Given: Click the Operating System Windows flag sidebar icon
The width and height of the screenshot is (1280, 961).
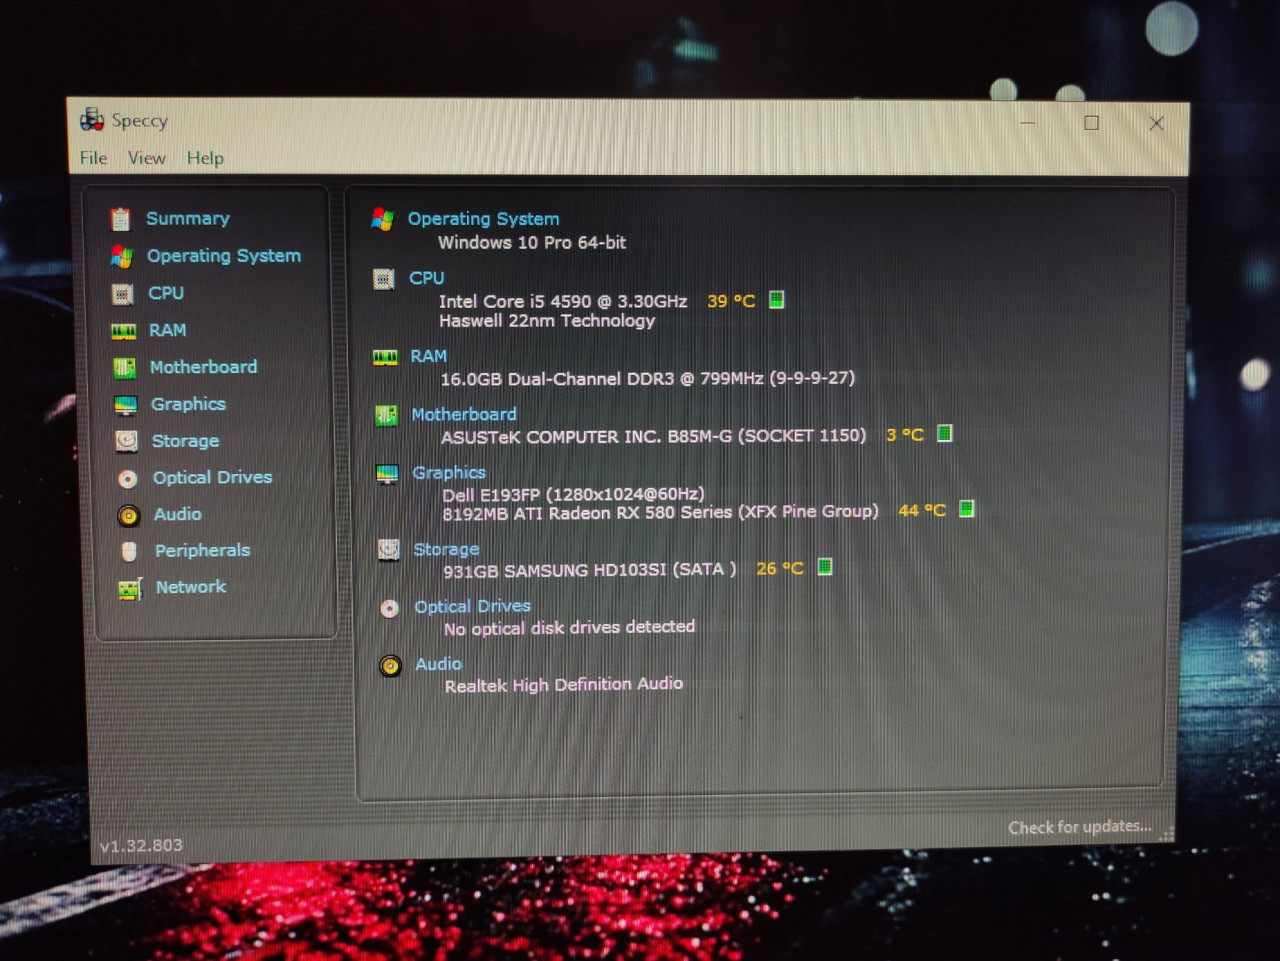Looking at the screenshot, I should pos(122,257).
